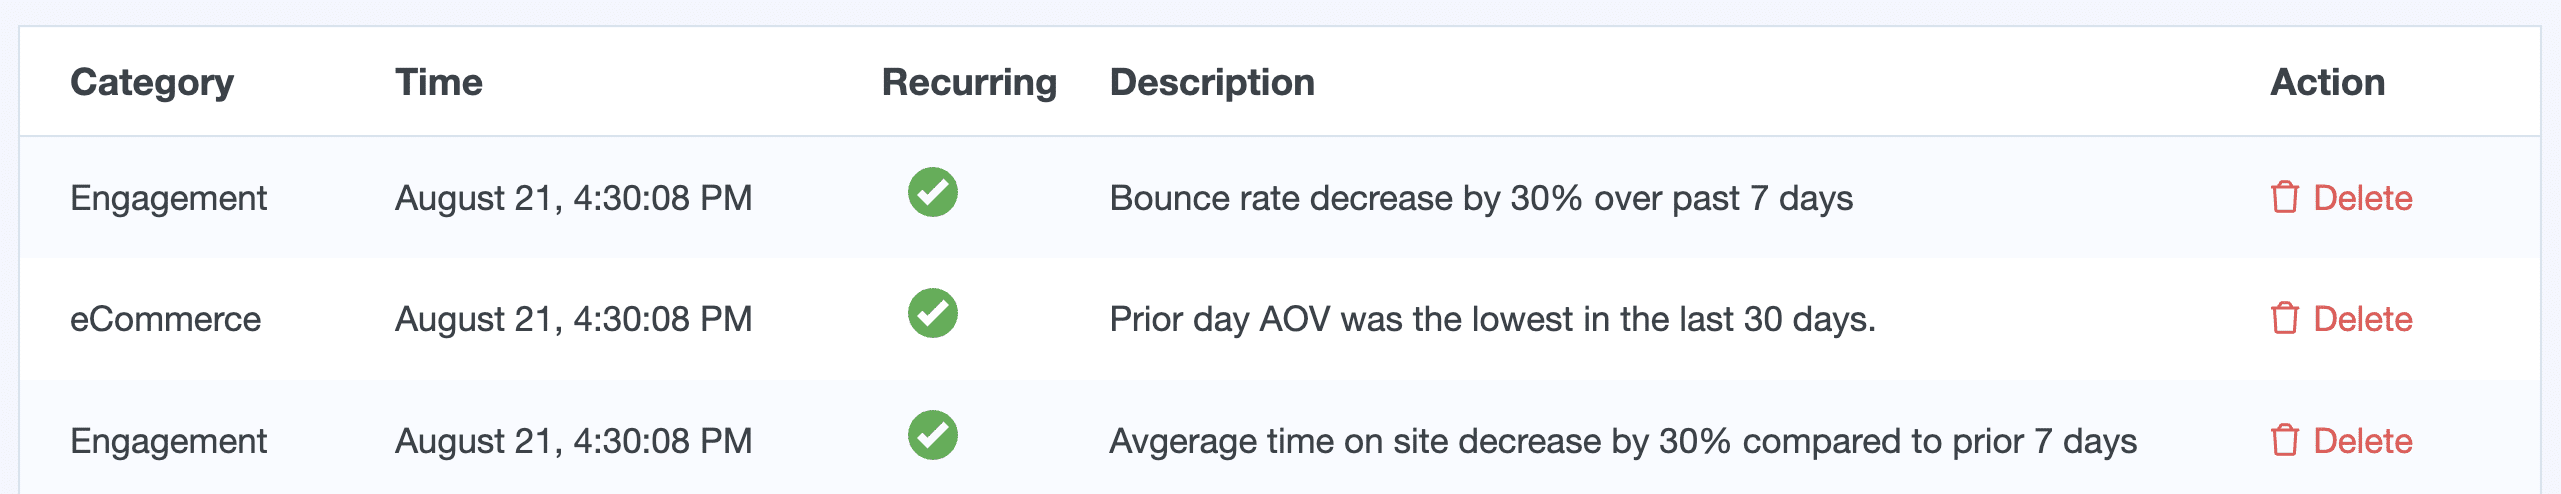Click the 'Prior day AOV was the lowest' description
Viewport: 2561px width, 494px height.
[1492, 319]
